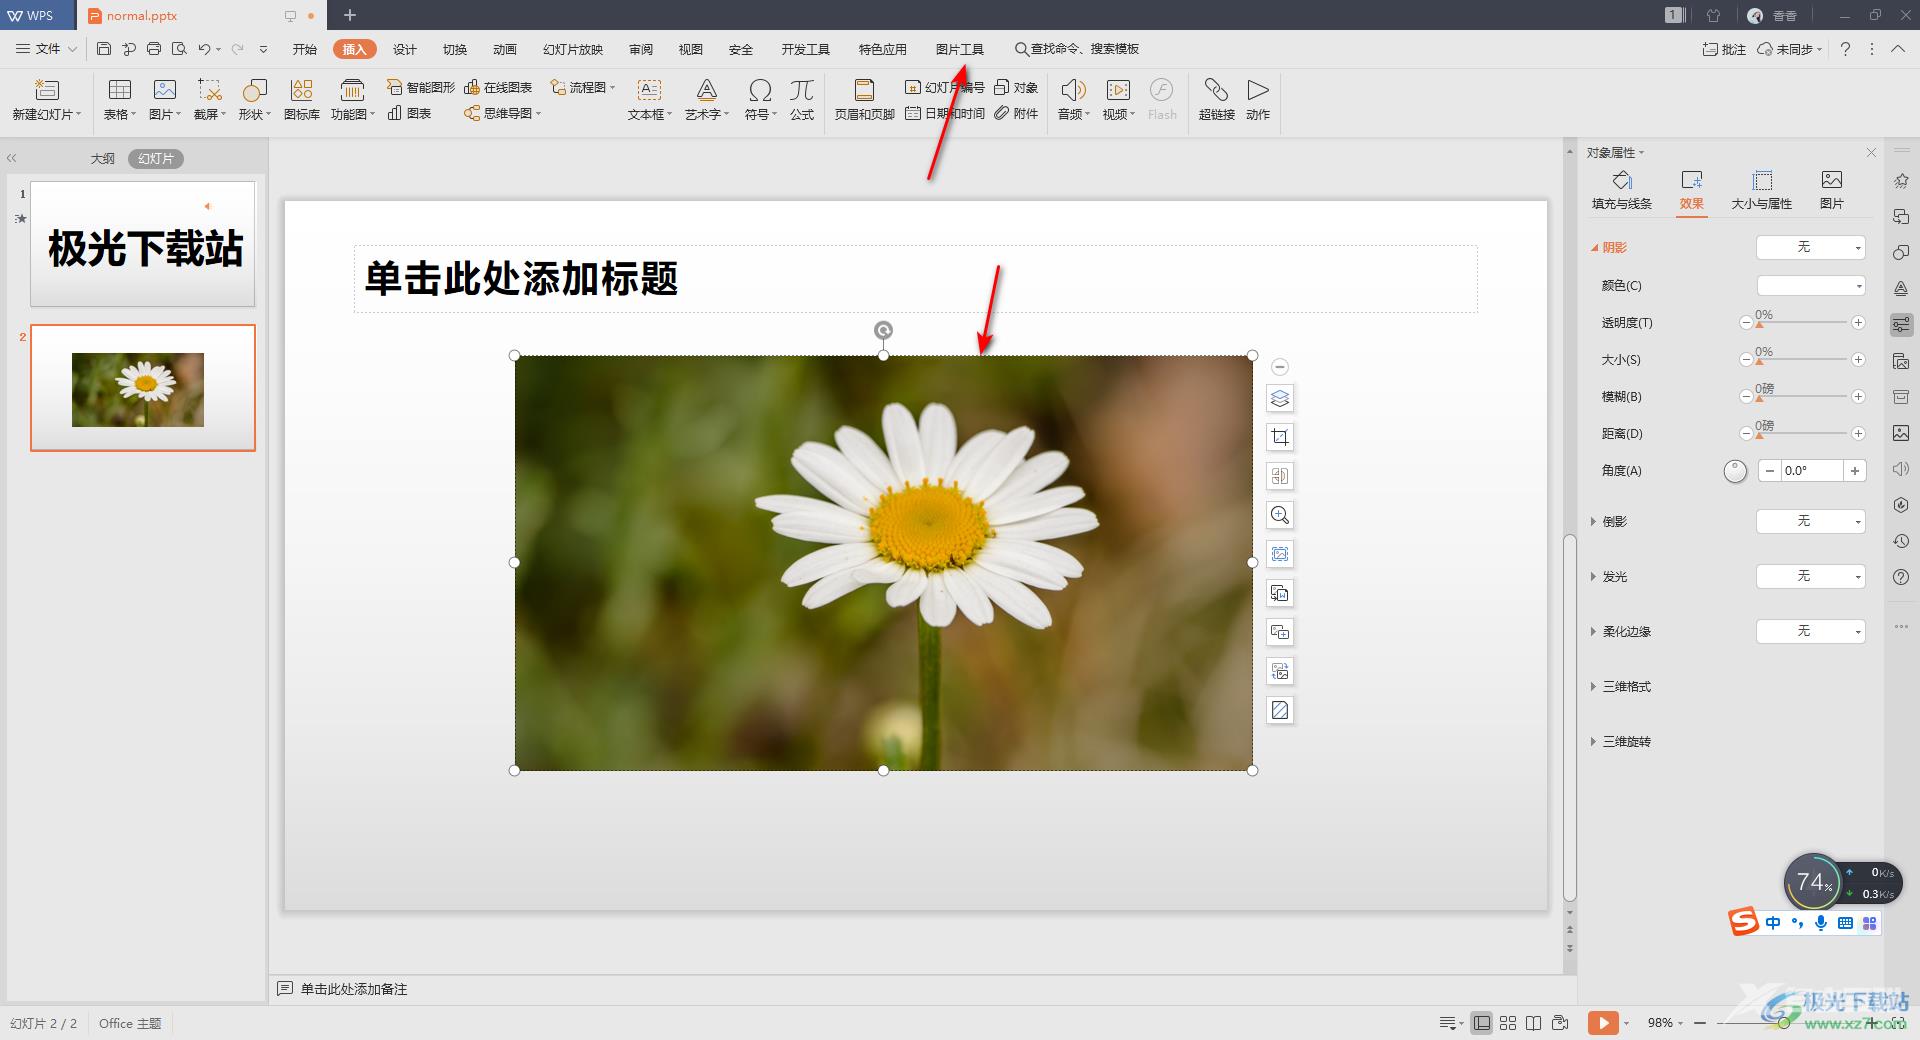Open the Picture Tools (图片工具) tab
The image size is (1920, 1040).
pos(960,49)
